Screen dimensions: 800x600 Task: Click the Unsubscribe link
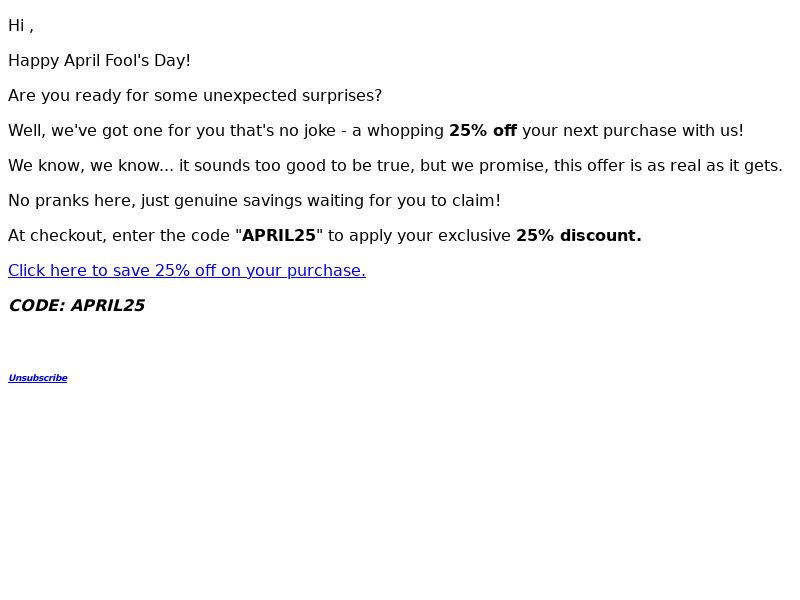[x=38, y=378]
